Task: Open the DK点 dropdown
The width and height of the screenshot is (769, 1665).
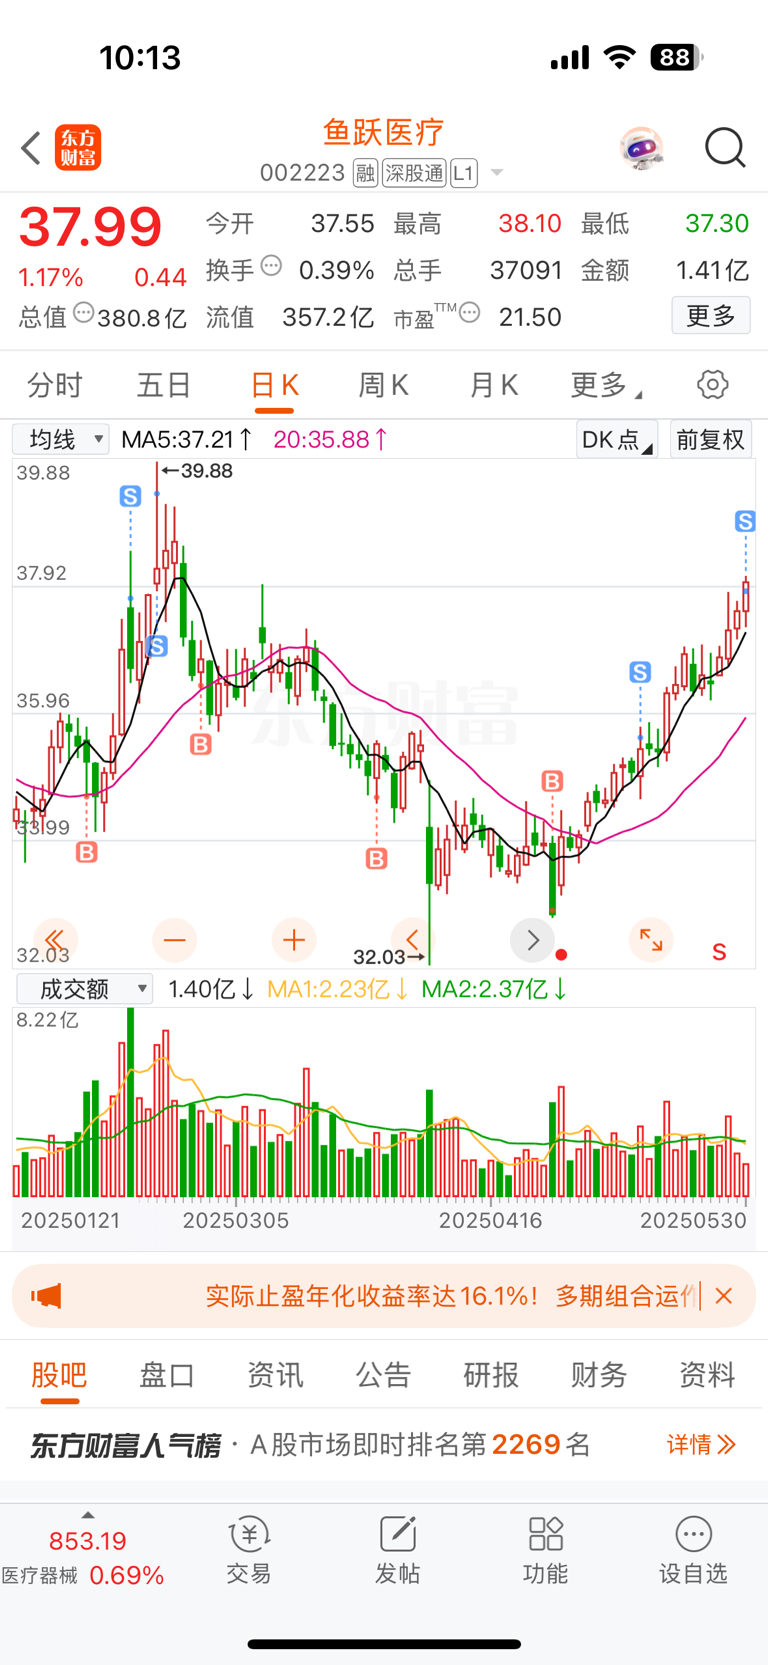Action: click(x=616, y=440)
